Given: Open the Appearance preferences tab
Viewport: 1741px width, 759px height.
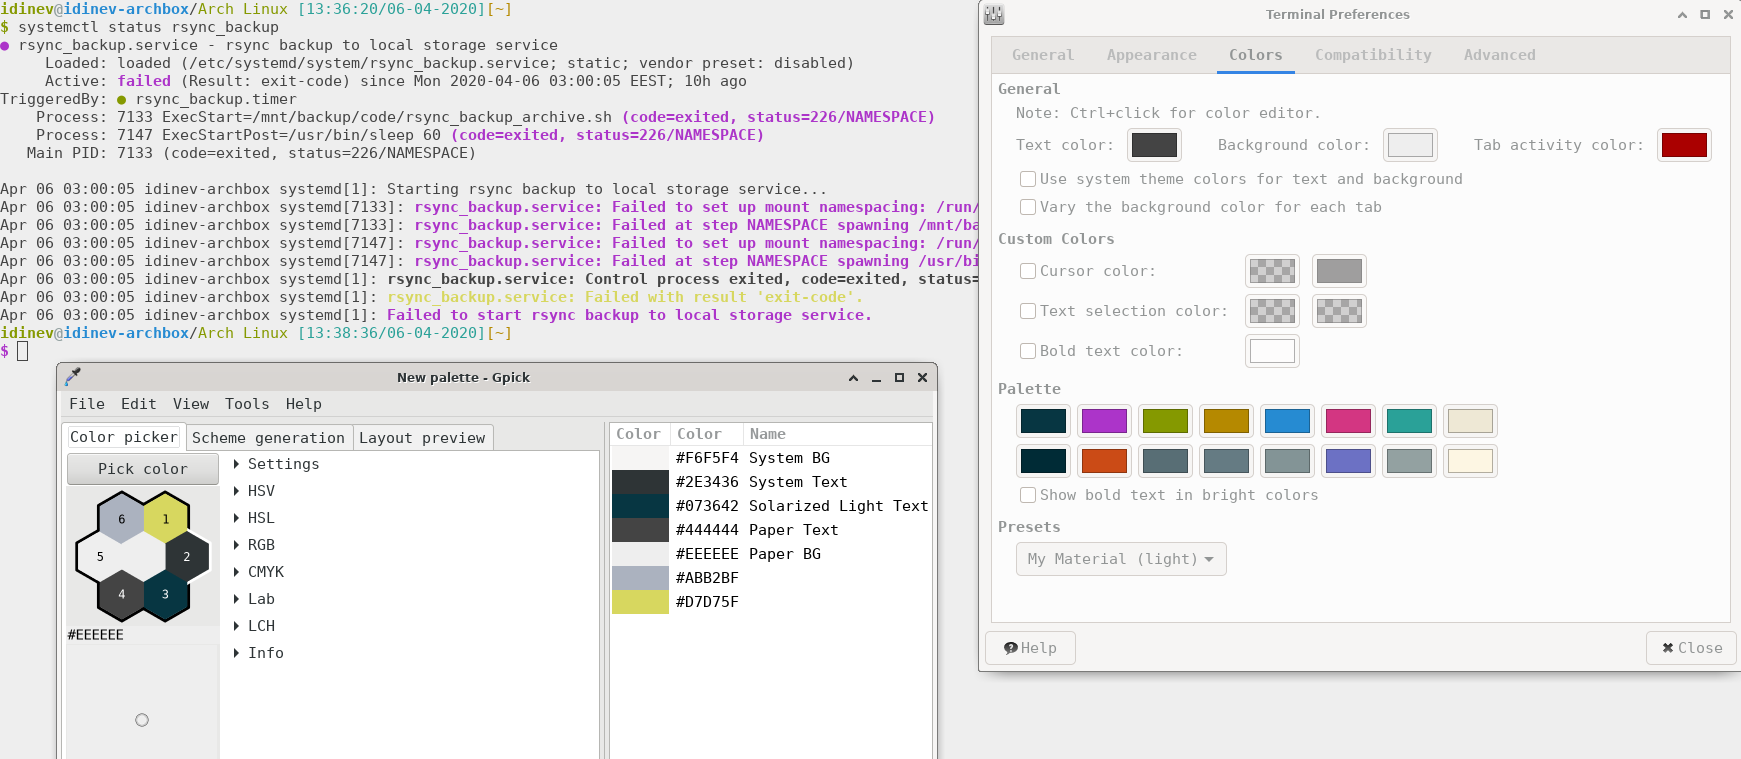Looking at the screenshot, I should [1152, 55].
